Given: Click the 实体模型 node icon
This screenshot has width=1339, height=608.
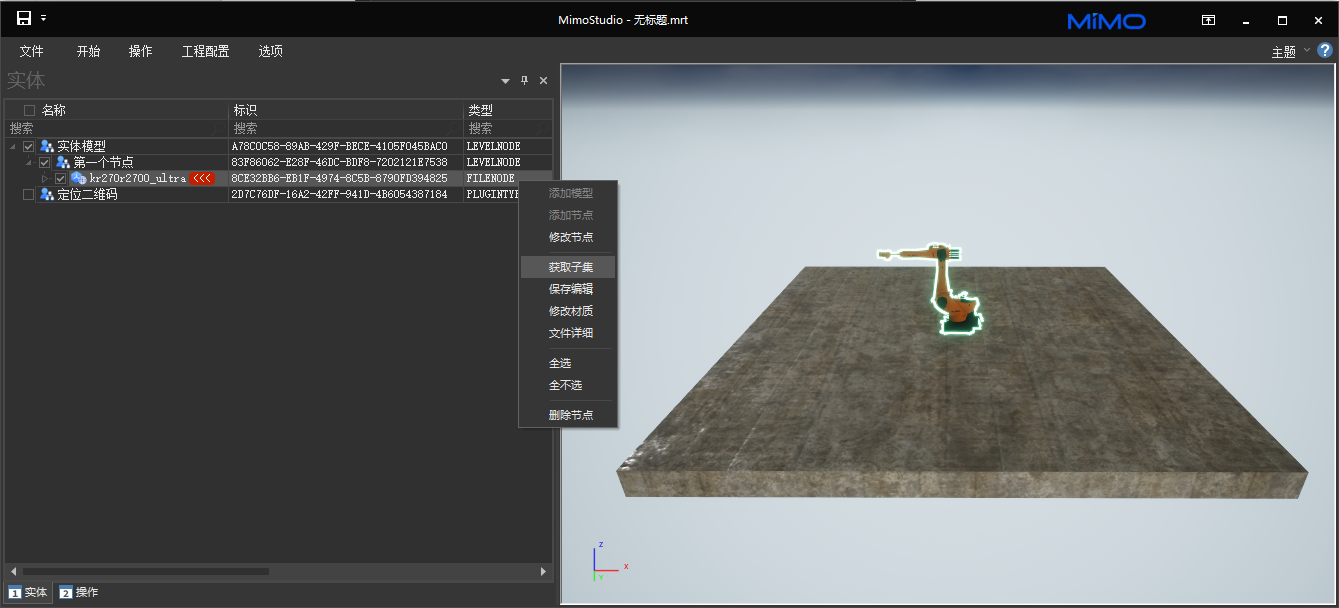Looking at the screenshot, I should pyautogui.click(x=47, y=146).
